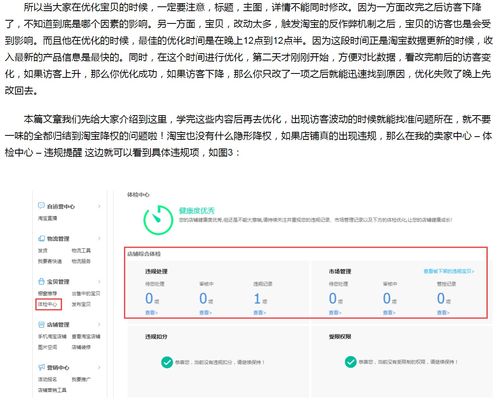Expand the 宝贝管理 section chevron
Screen dimensions: 500x405
pos(99,282)
